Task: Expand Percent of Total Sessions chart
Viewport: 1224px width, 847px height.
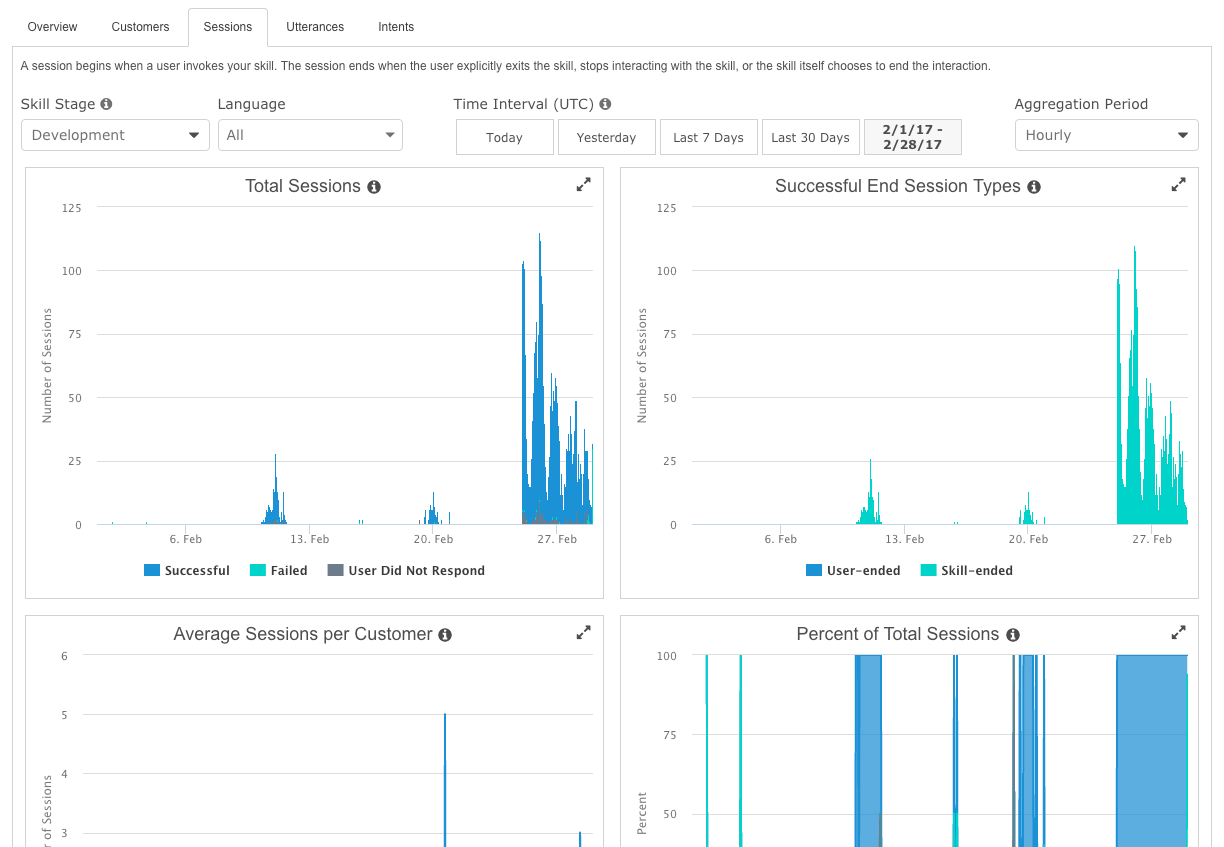Action: pos(1179,632)
